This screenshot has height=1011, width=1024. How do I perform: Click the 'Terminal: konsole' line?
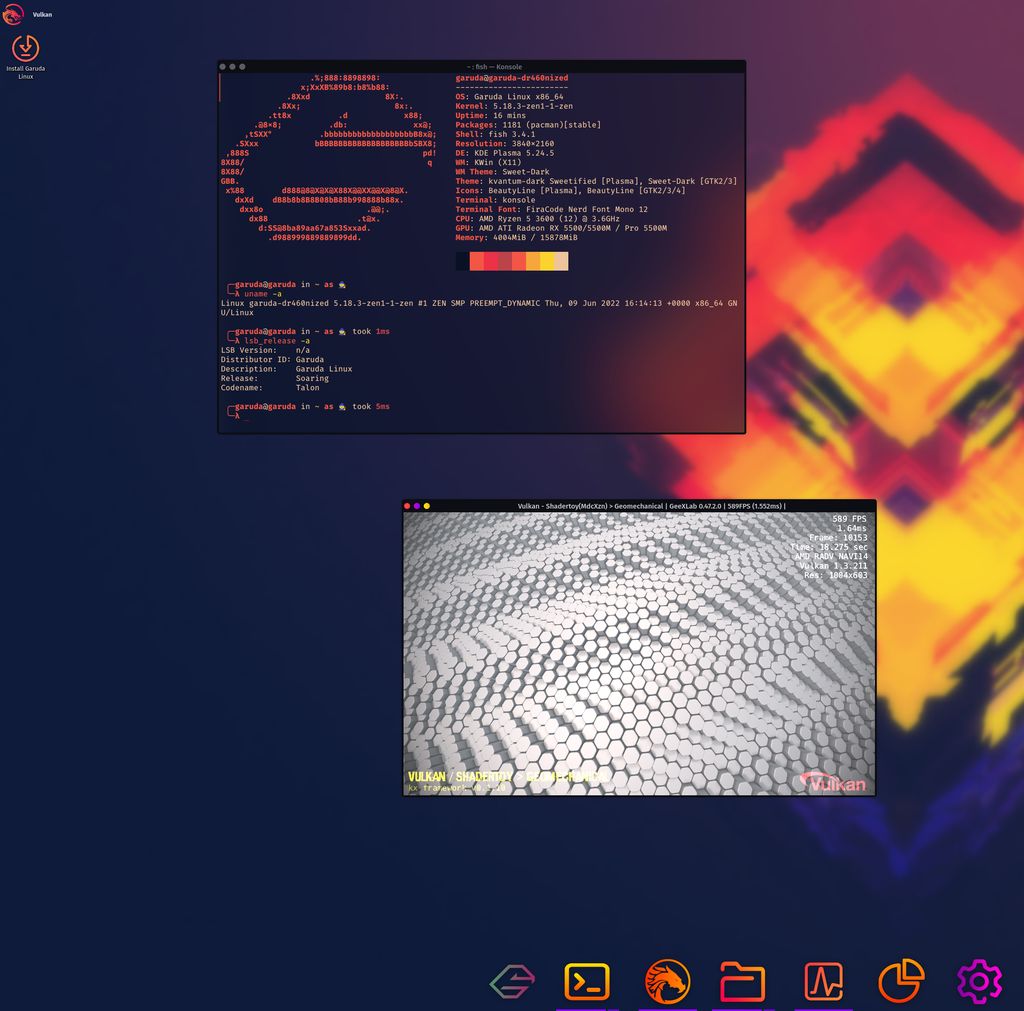(495, 200)
